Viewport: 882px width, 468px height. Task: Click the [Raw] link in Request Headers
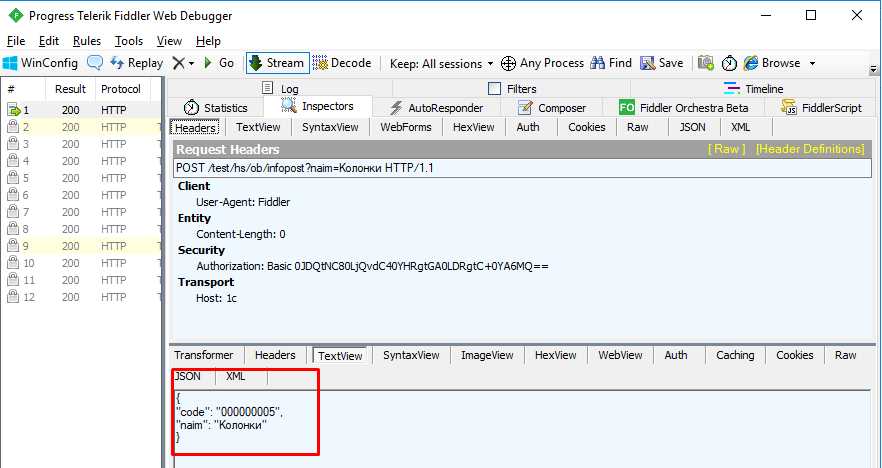(x=726, y=149)
